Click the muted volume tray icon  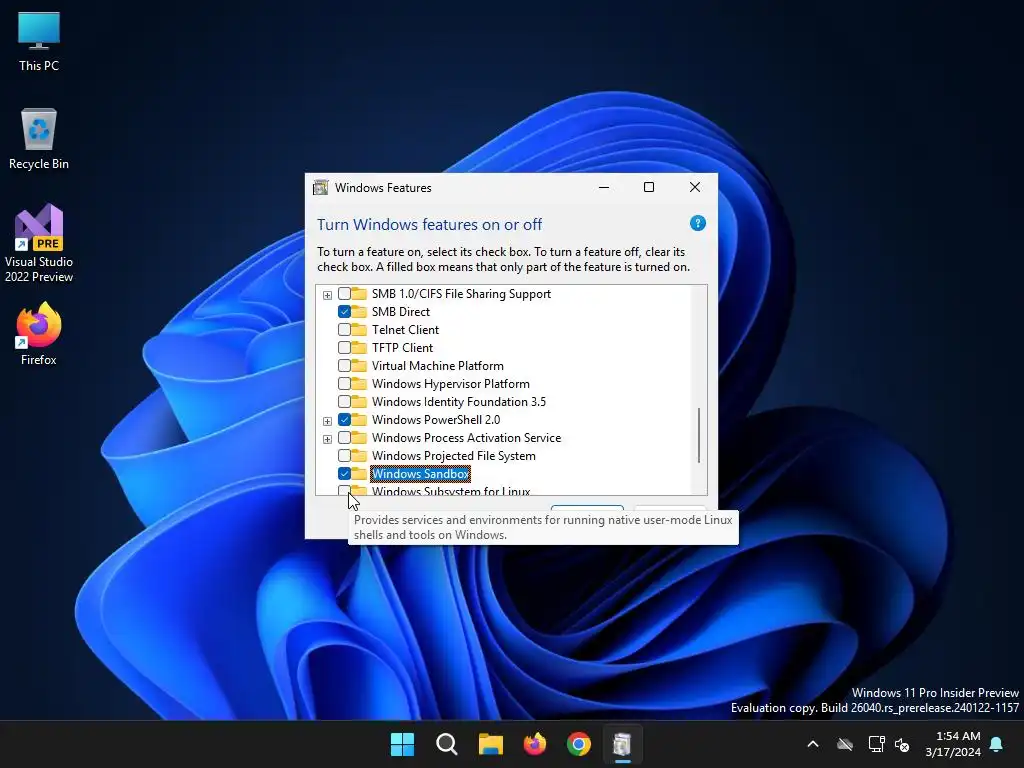coord(902,744)
